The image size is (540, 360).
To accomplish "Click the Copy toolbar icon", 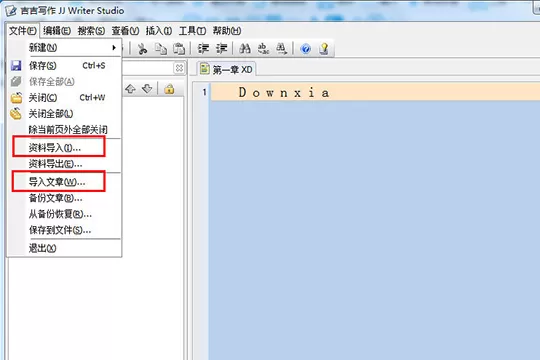I will point(160,49).
